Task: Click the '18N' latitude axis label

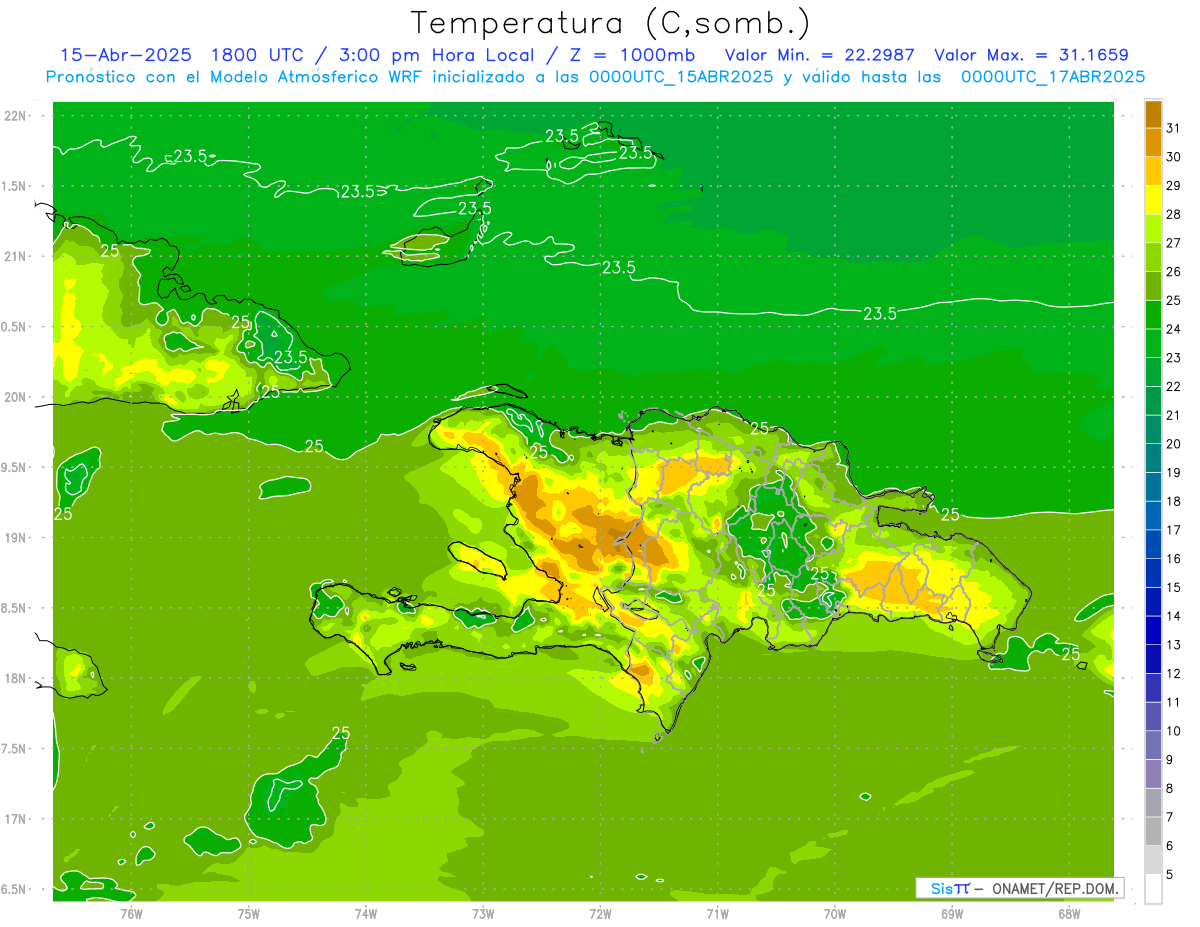Action: [x=16, y=679]
